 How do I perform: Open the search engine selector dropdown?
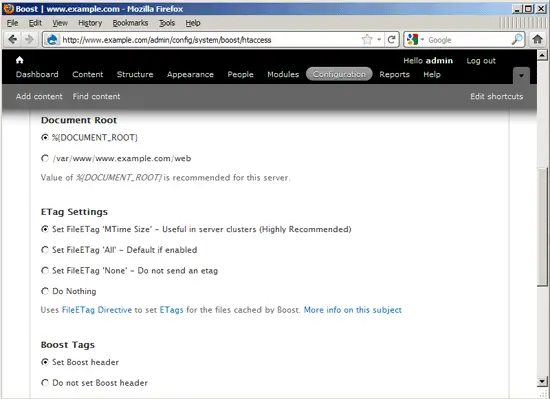[x=416, y=39]
